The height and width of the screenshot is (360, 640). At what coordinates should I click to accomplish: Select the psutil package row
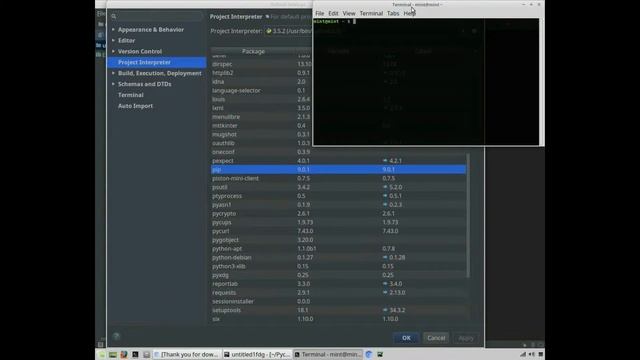click(338, 187)
